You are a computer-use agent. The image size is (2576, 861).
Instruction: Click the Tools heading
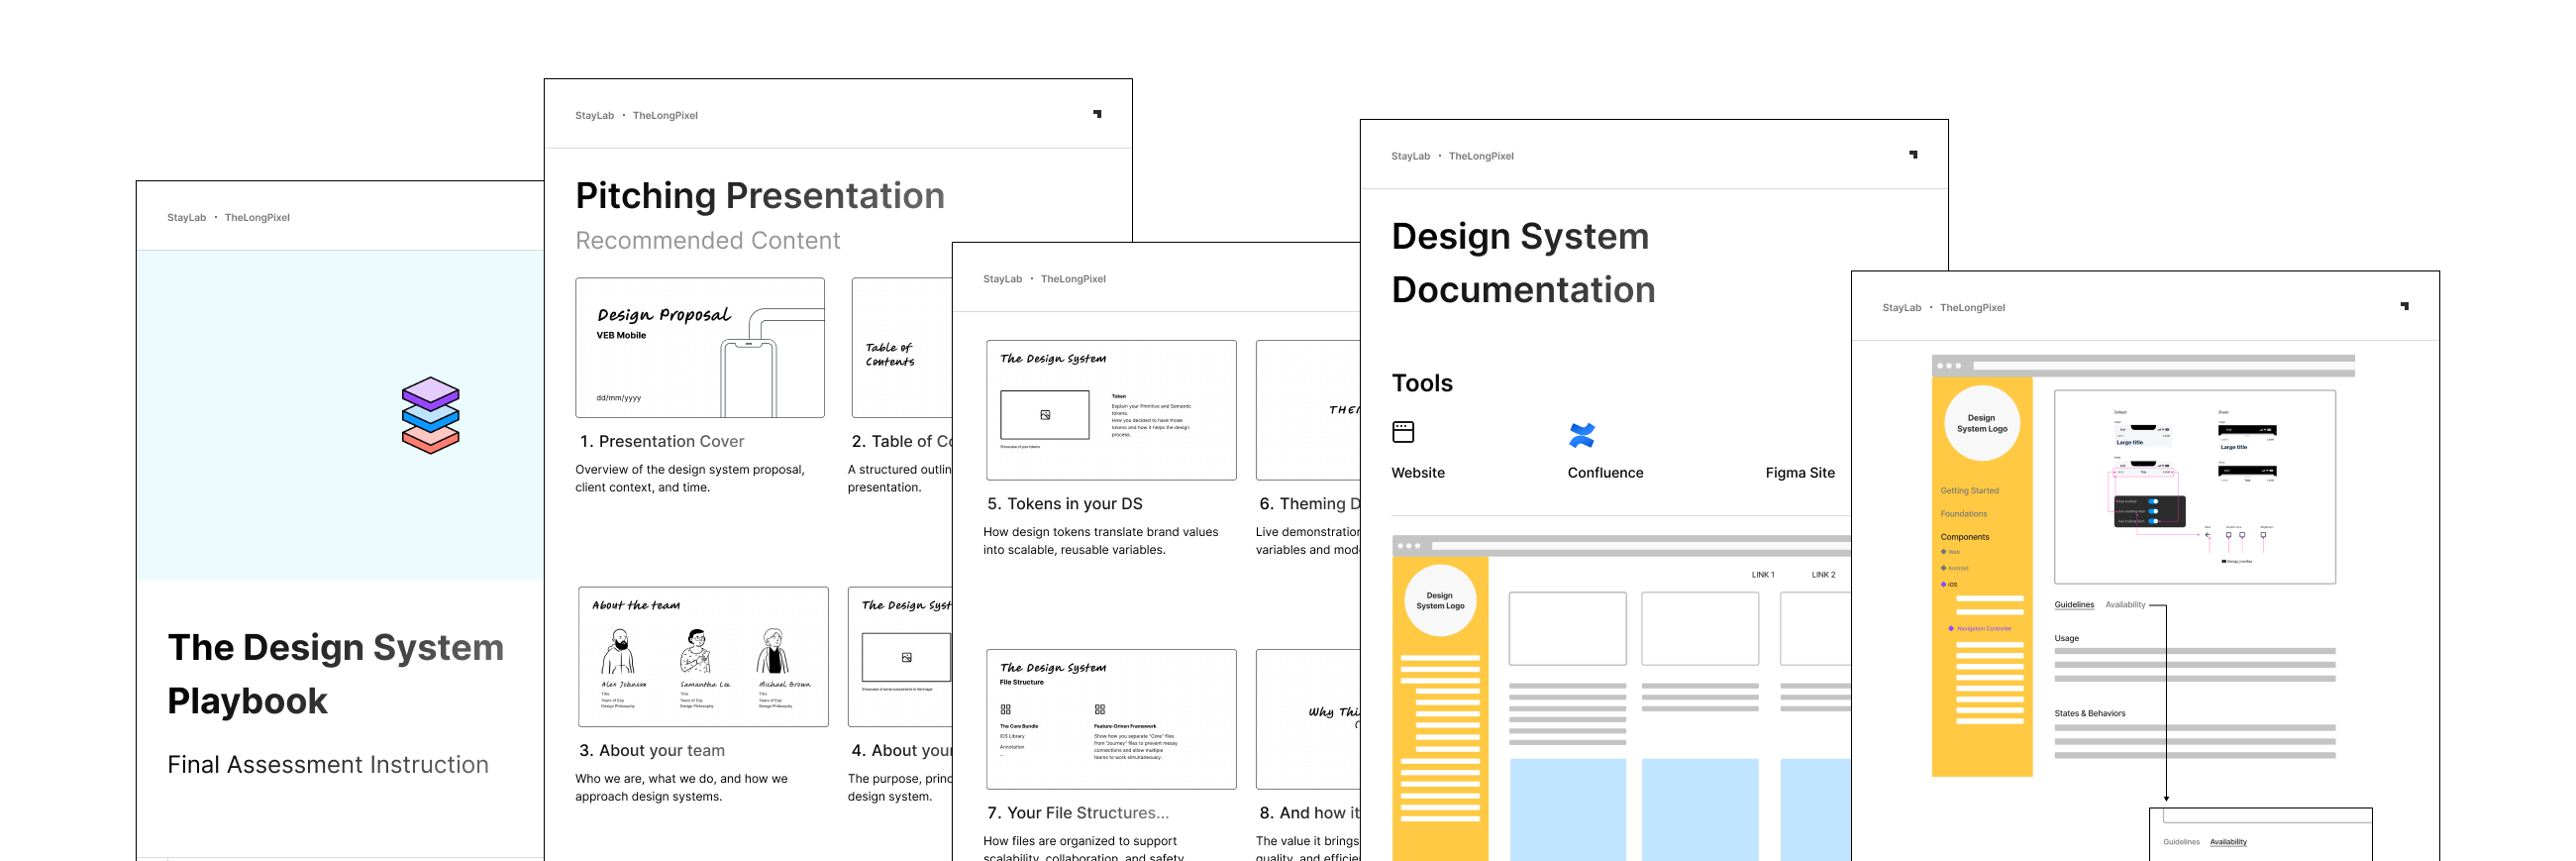(1421, 383)
